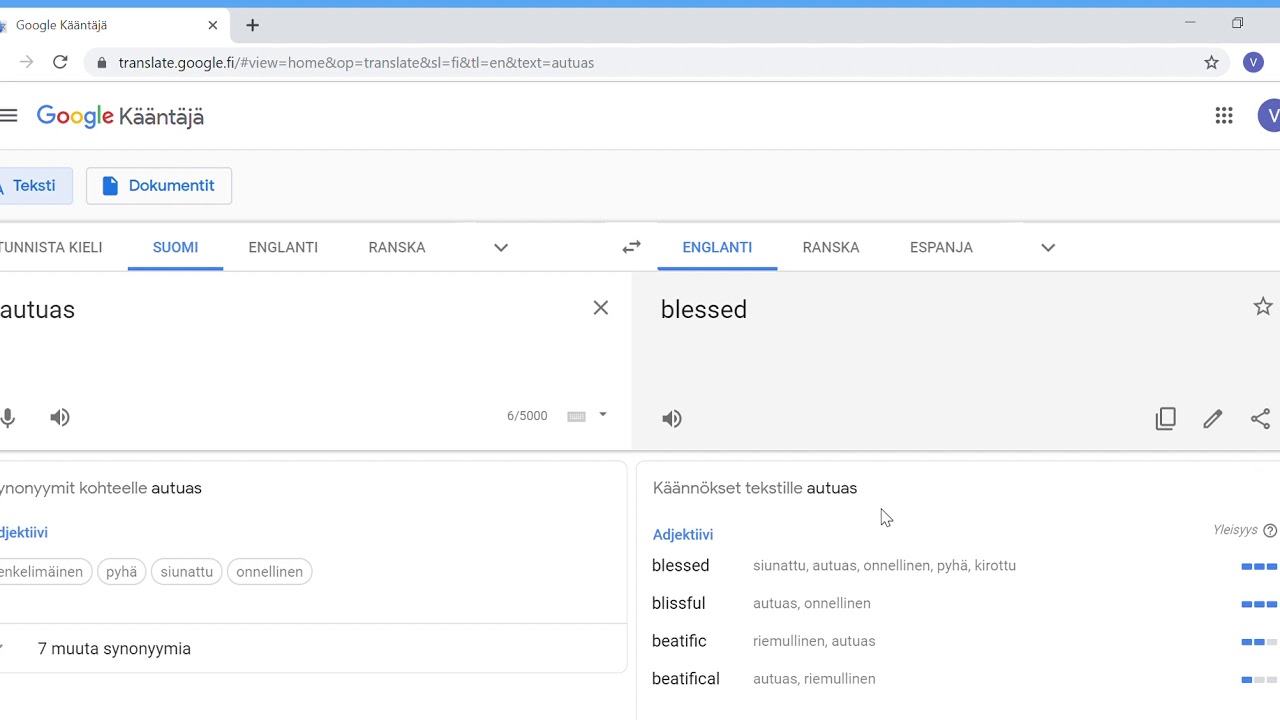Open Chrome profile avatar
The width and height of the screenshot is (1280, 720).
[x=1253, y=62]
